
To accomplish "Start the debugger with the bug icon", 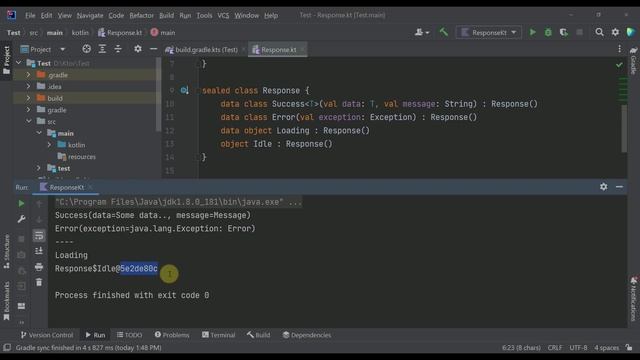I will pyautogui.click(x=548, y=32).
